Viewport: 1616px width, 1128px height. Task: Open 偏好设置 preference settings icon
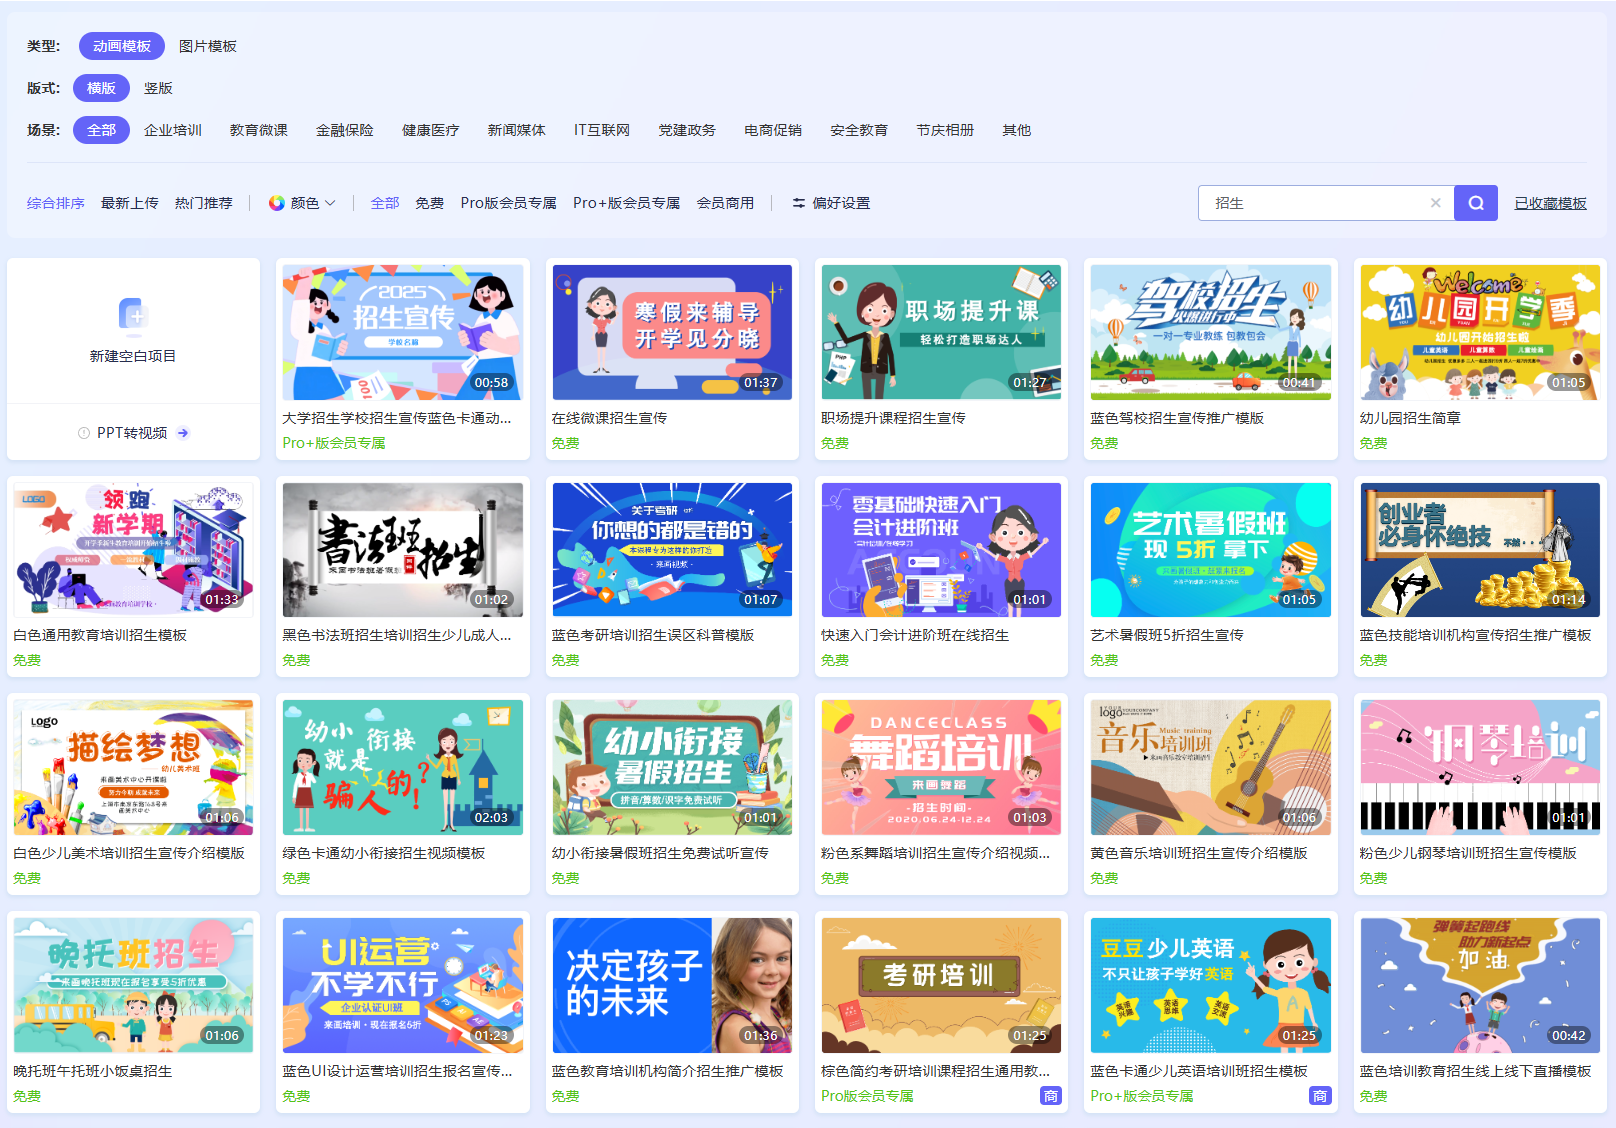799,203
